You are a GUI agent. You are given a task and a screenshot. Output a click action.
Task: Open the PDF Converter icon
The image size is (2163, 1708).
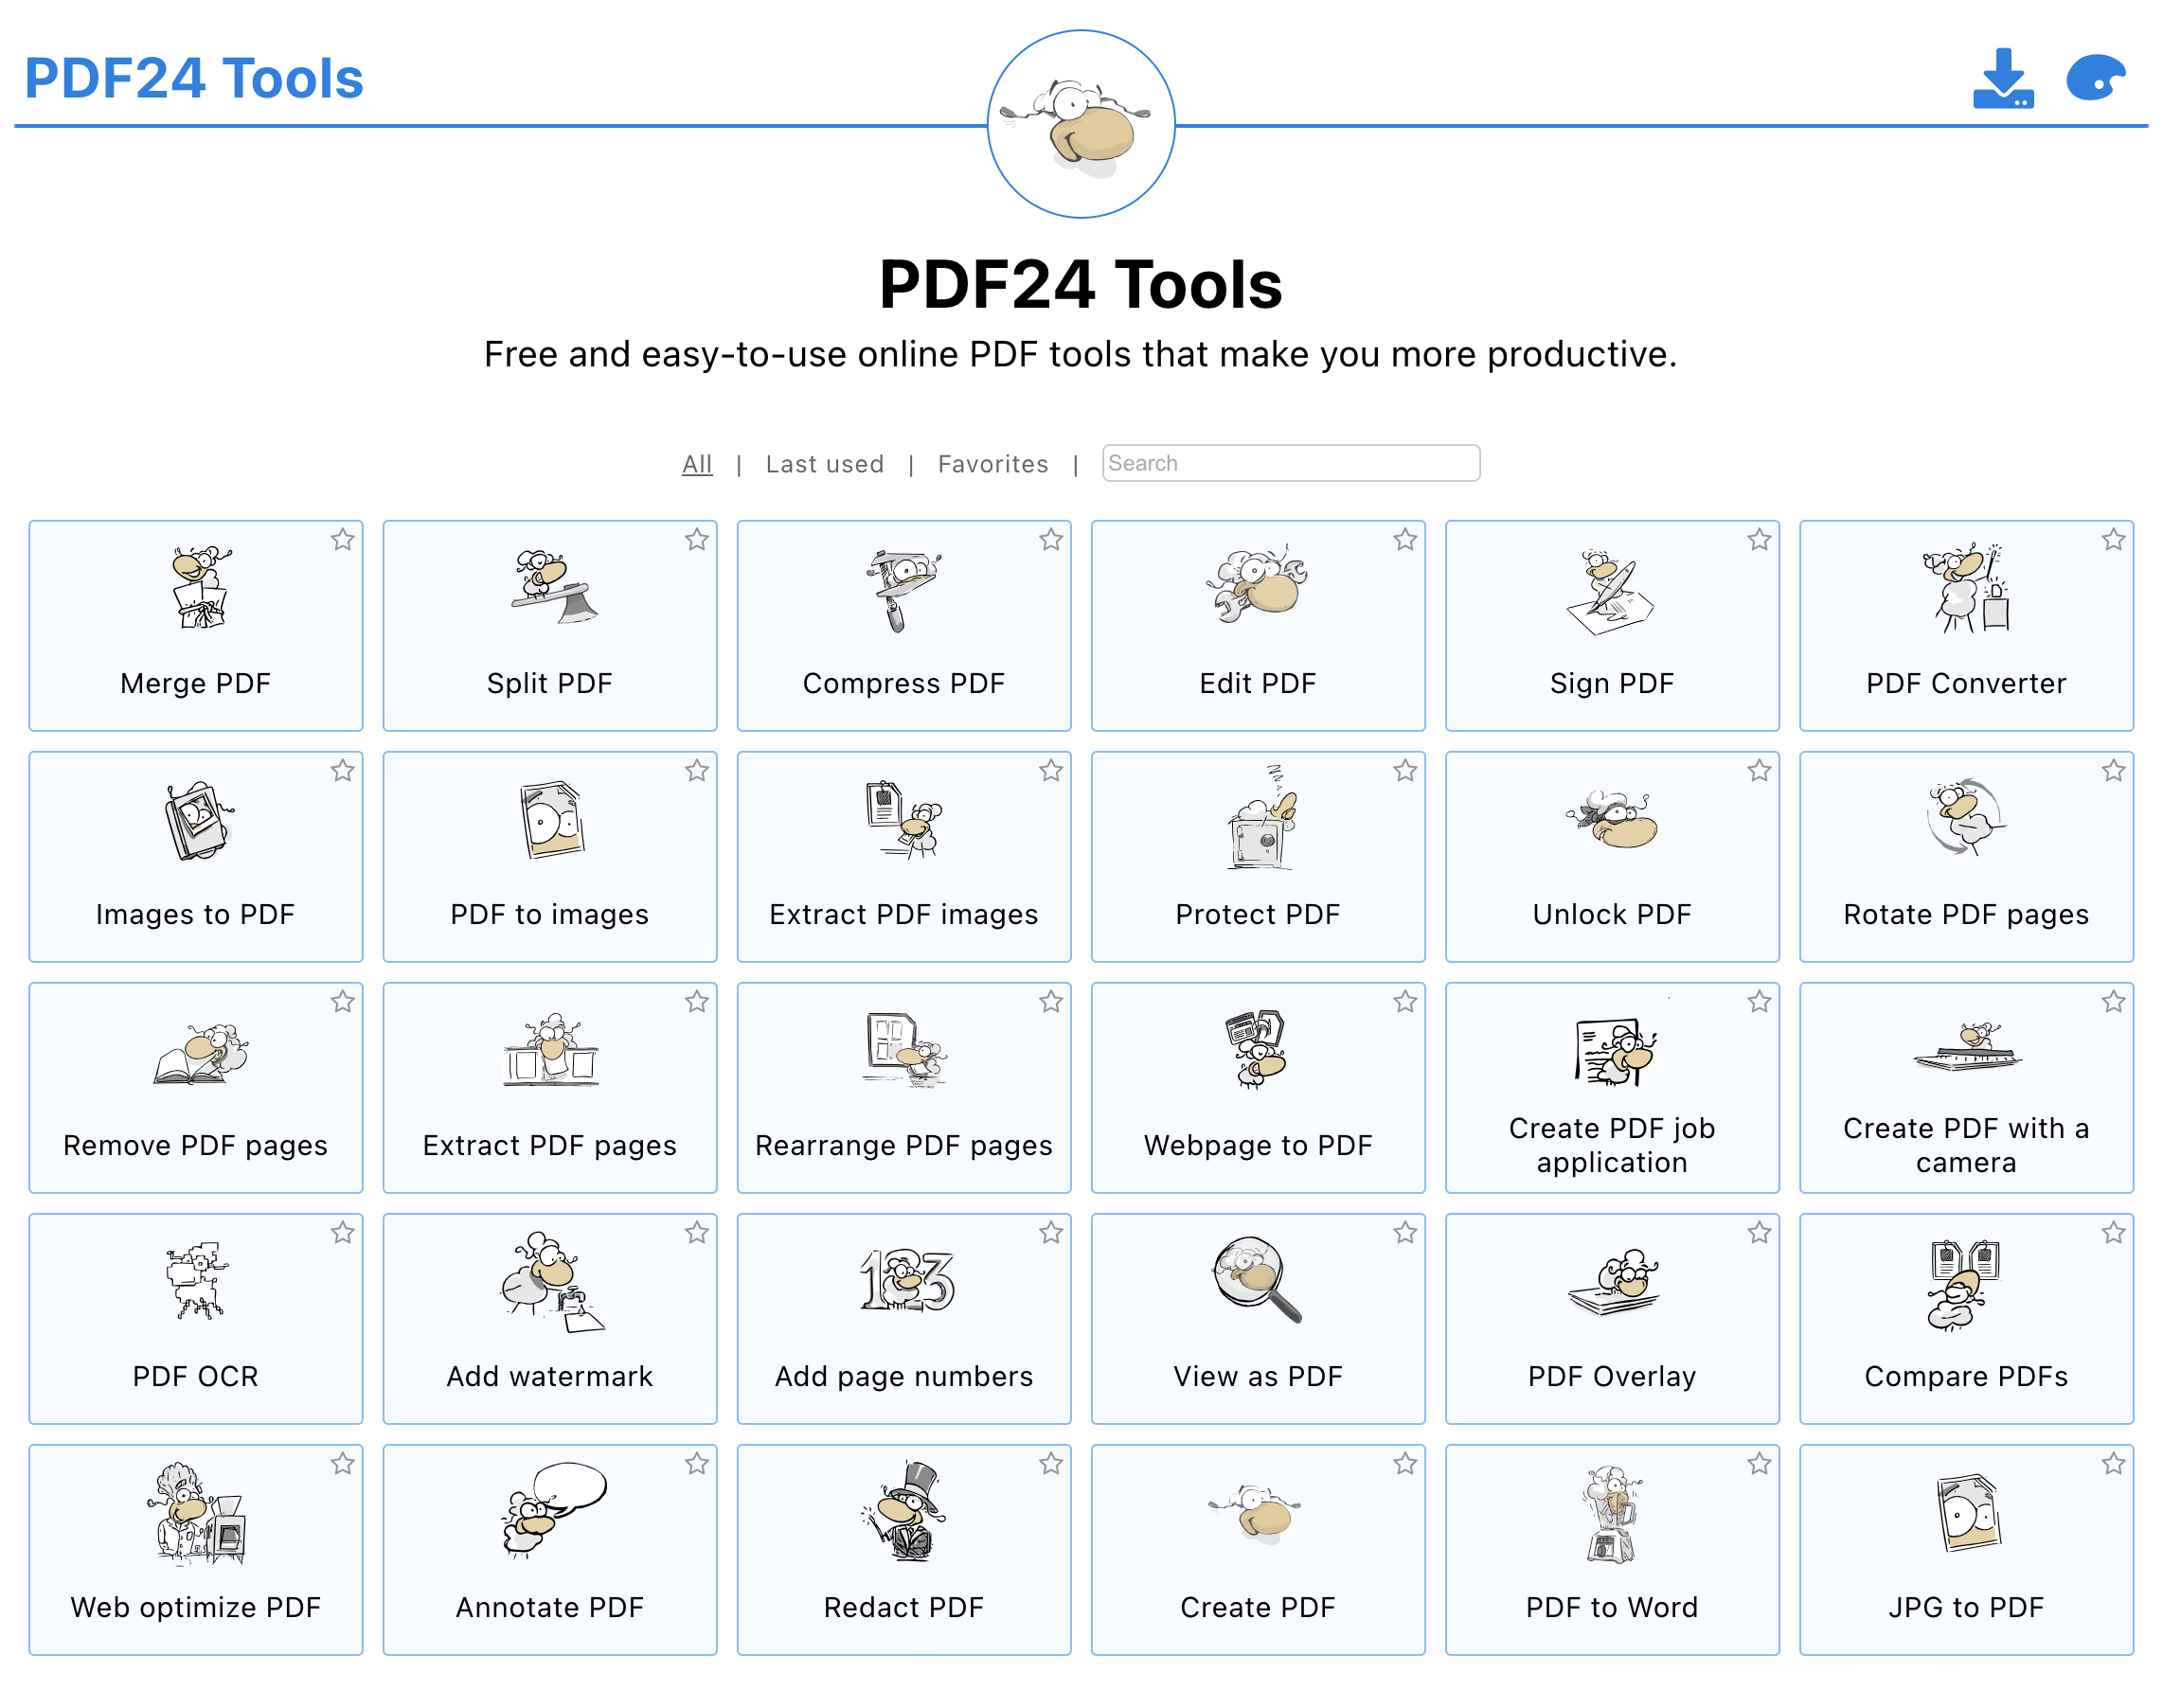click(1966, 588)
